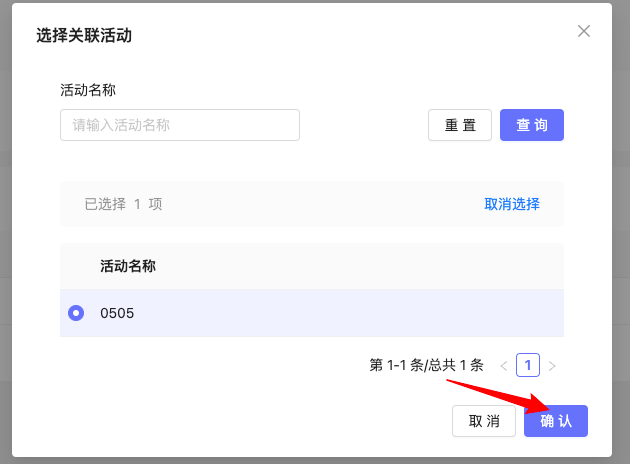Click the dimmed backdrop outside the dialog
This screenshot has width=630, height=464.
click(x=621, y=250)
